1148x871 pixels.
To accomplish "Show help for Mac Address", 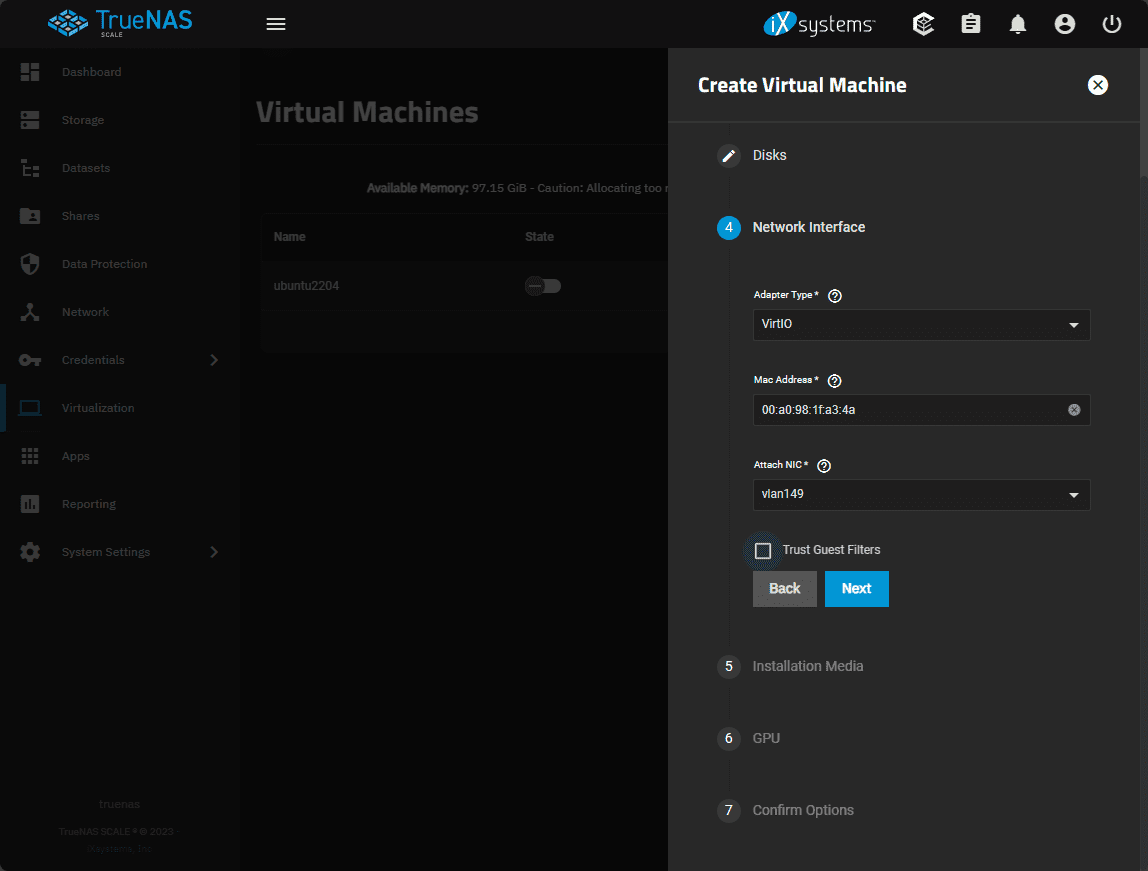I will tap(835, 381).
